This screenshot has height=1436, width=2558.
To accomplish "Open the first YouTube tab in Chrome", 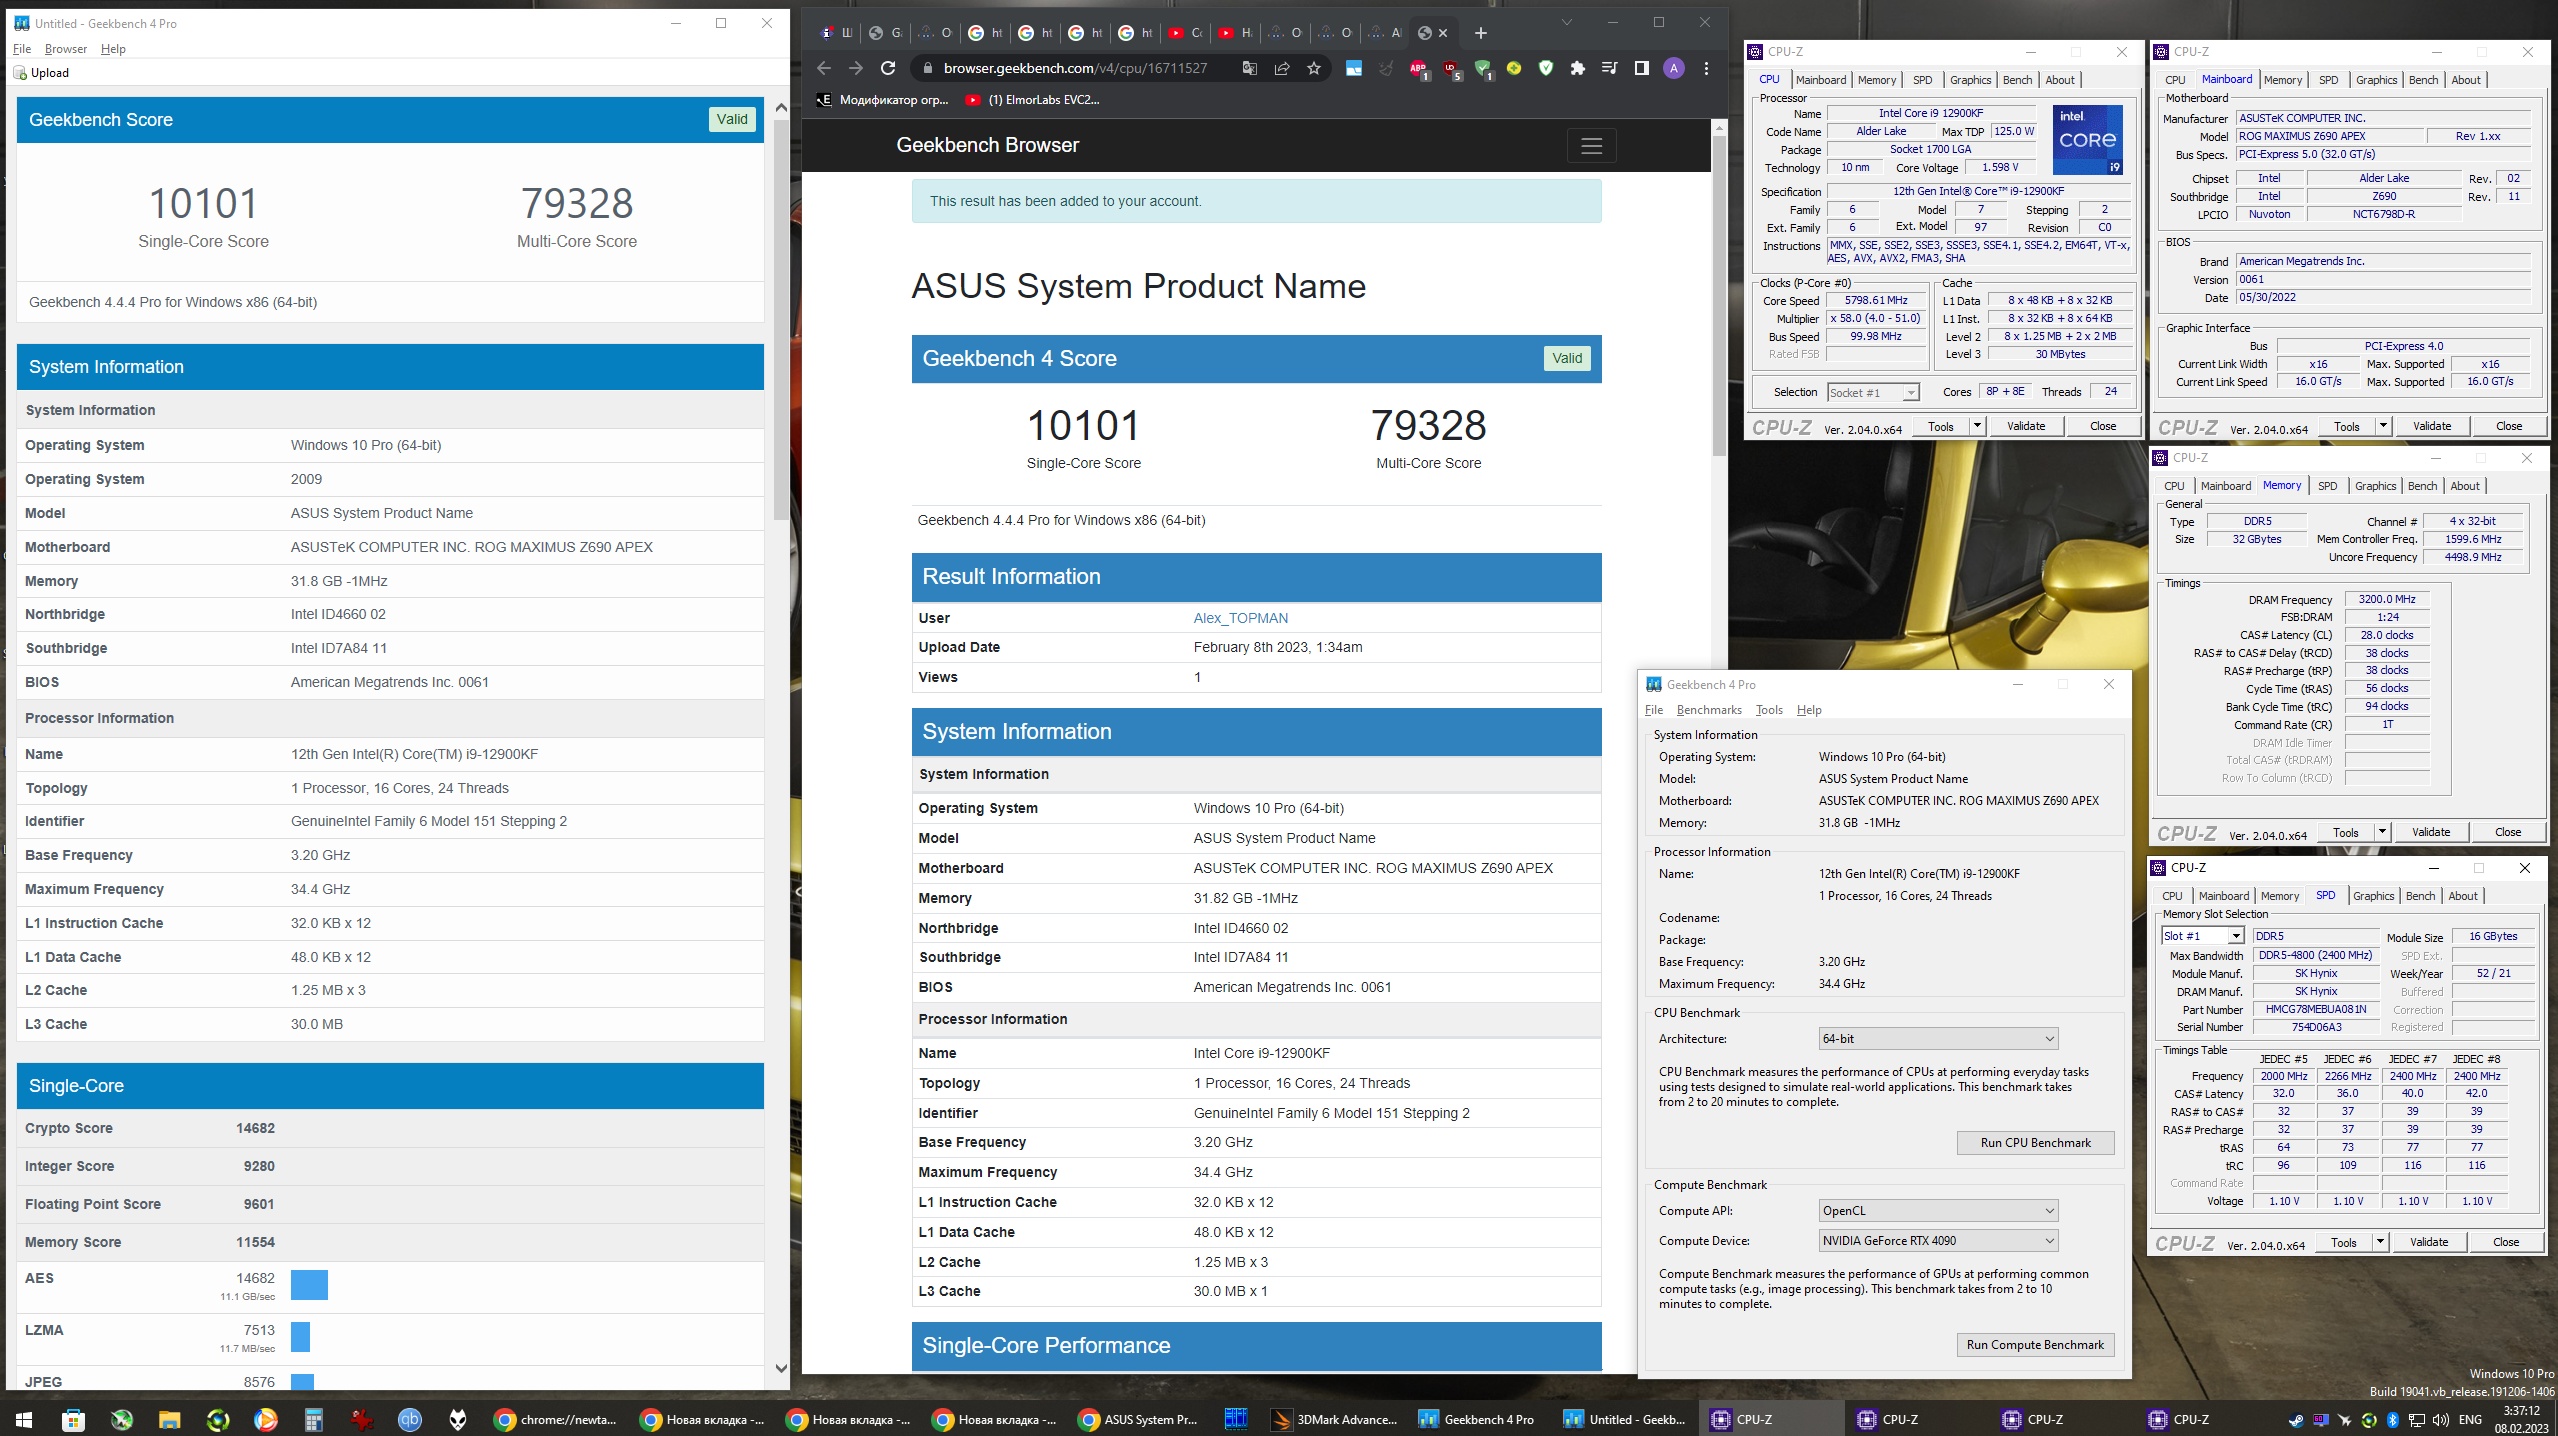I will pyautogui.click(x=1186, y=33).
